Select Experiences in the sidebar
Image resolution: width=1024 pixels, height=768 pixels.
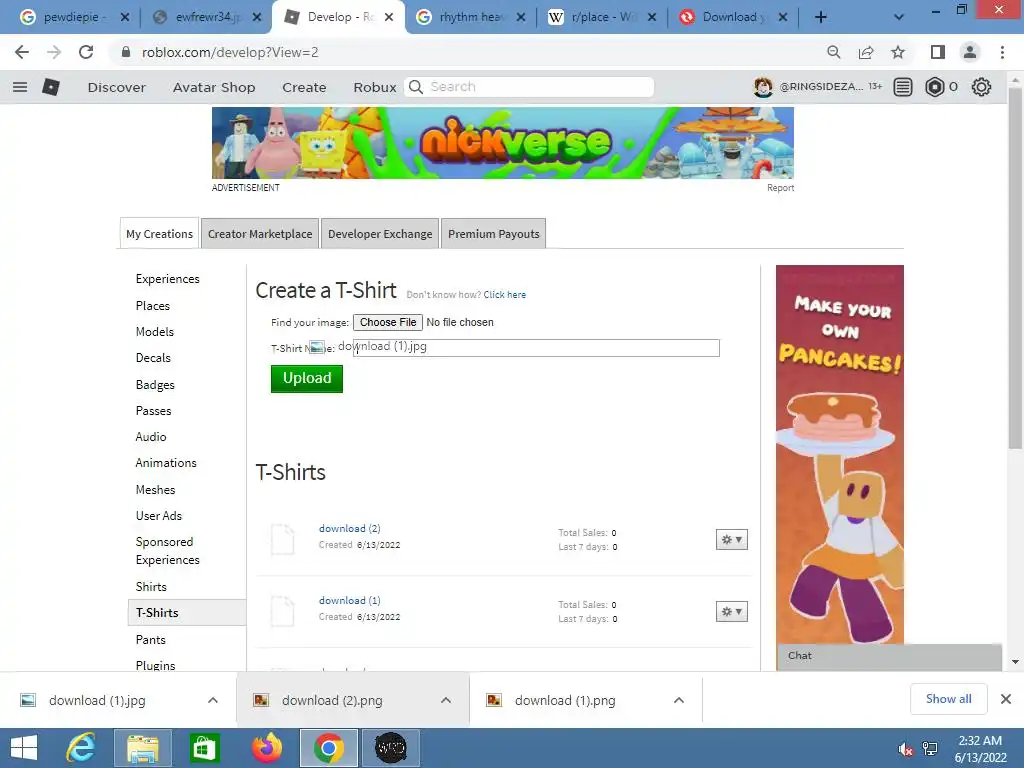[168, 279]
